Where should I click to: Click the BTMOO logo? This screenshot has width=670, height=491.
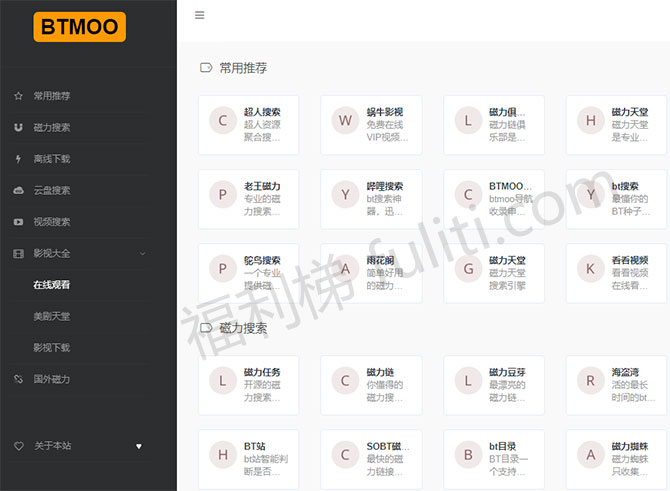coord(79,27)
